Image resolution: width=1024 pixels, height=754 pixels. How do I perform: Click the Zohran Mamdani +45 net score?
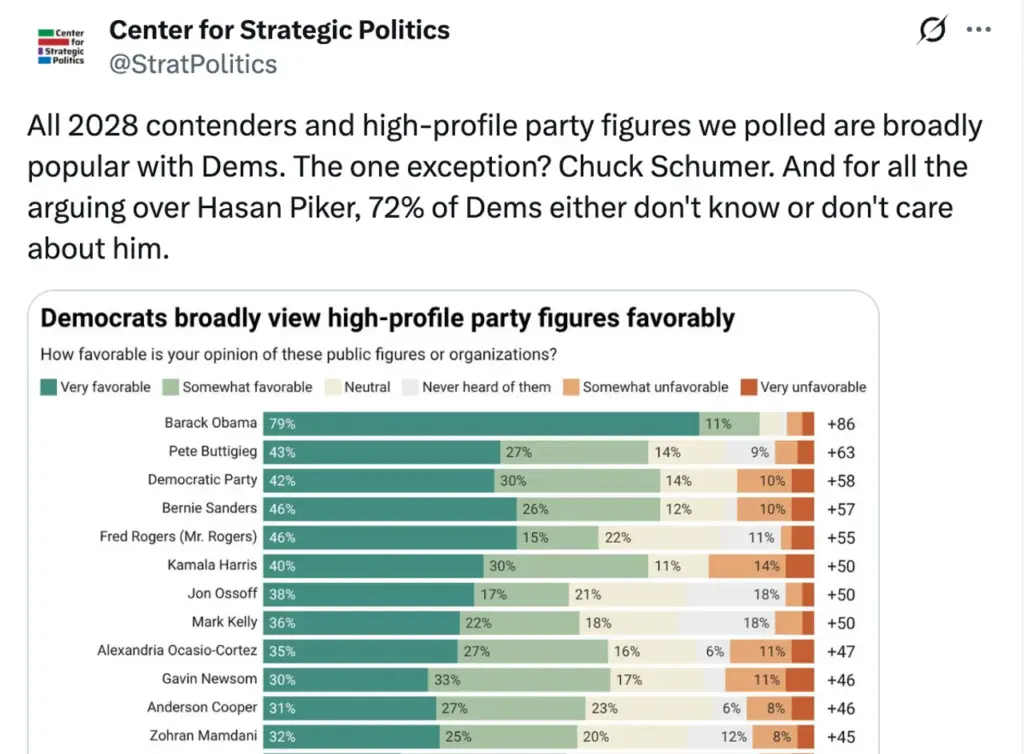click(x=840, y=737)
